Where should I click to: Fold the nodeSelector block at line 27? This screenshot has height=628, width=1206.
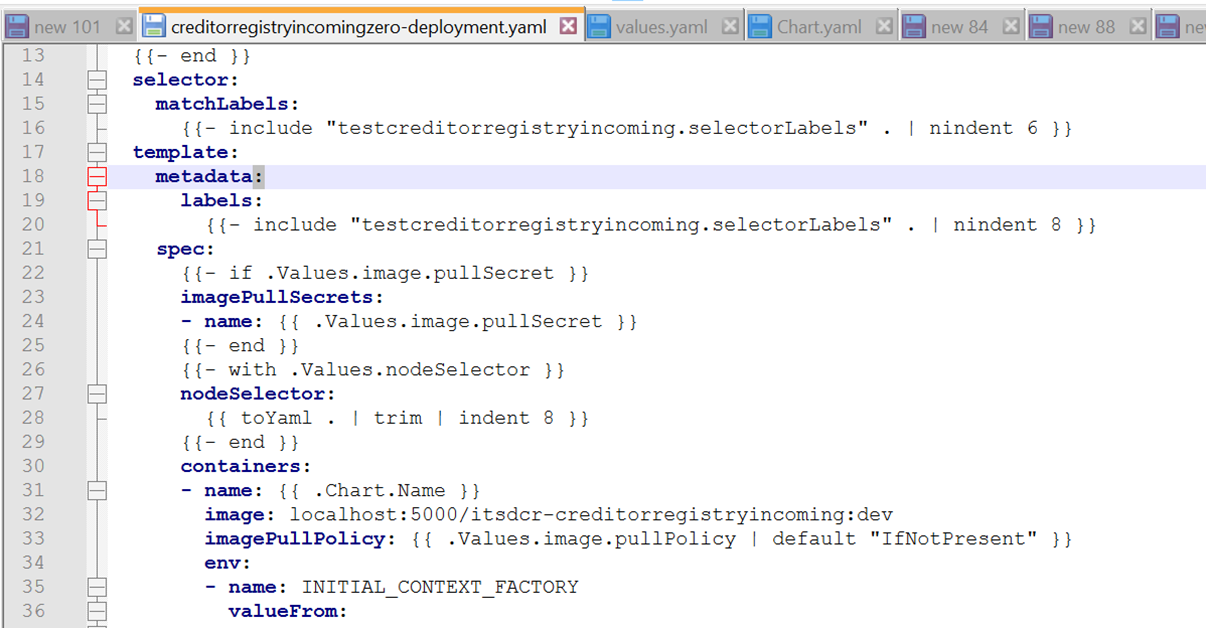[96, 394]
